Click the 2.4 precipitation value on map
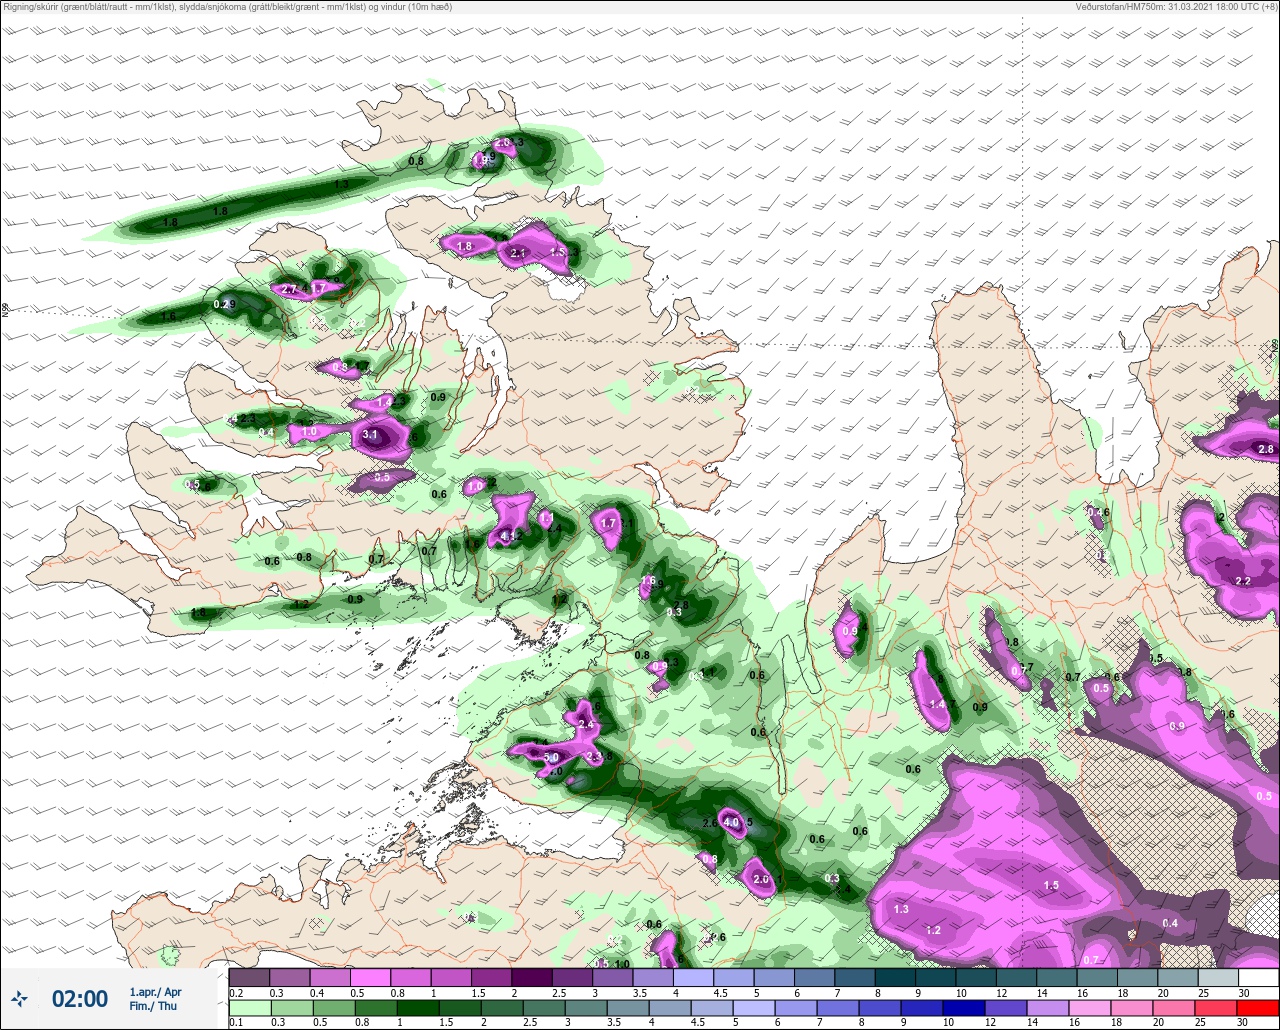Image resolution: width=1280 pixels, height=1030 pixels. pos(586,725)
